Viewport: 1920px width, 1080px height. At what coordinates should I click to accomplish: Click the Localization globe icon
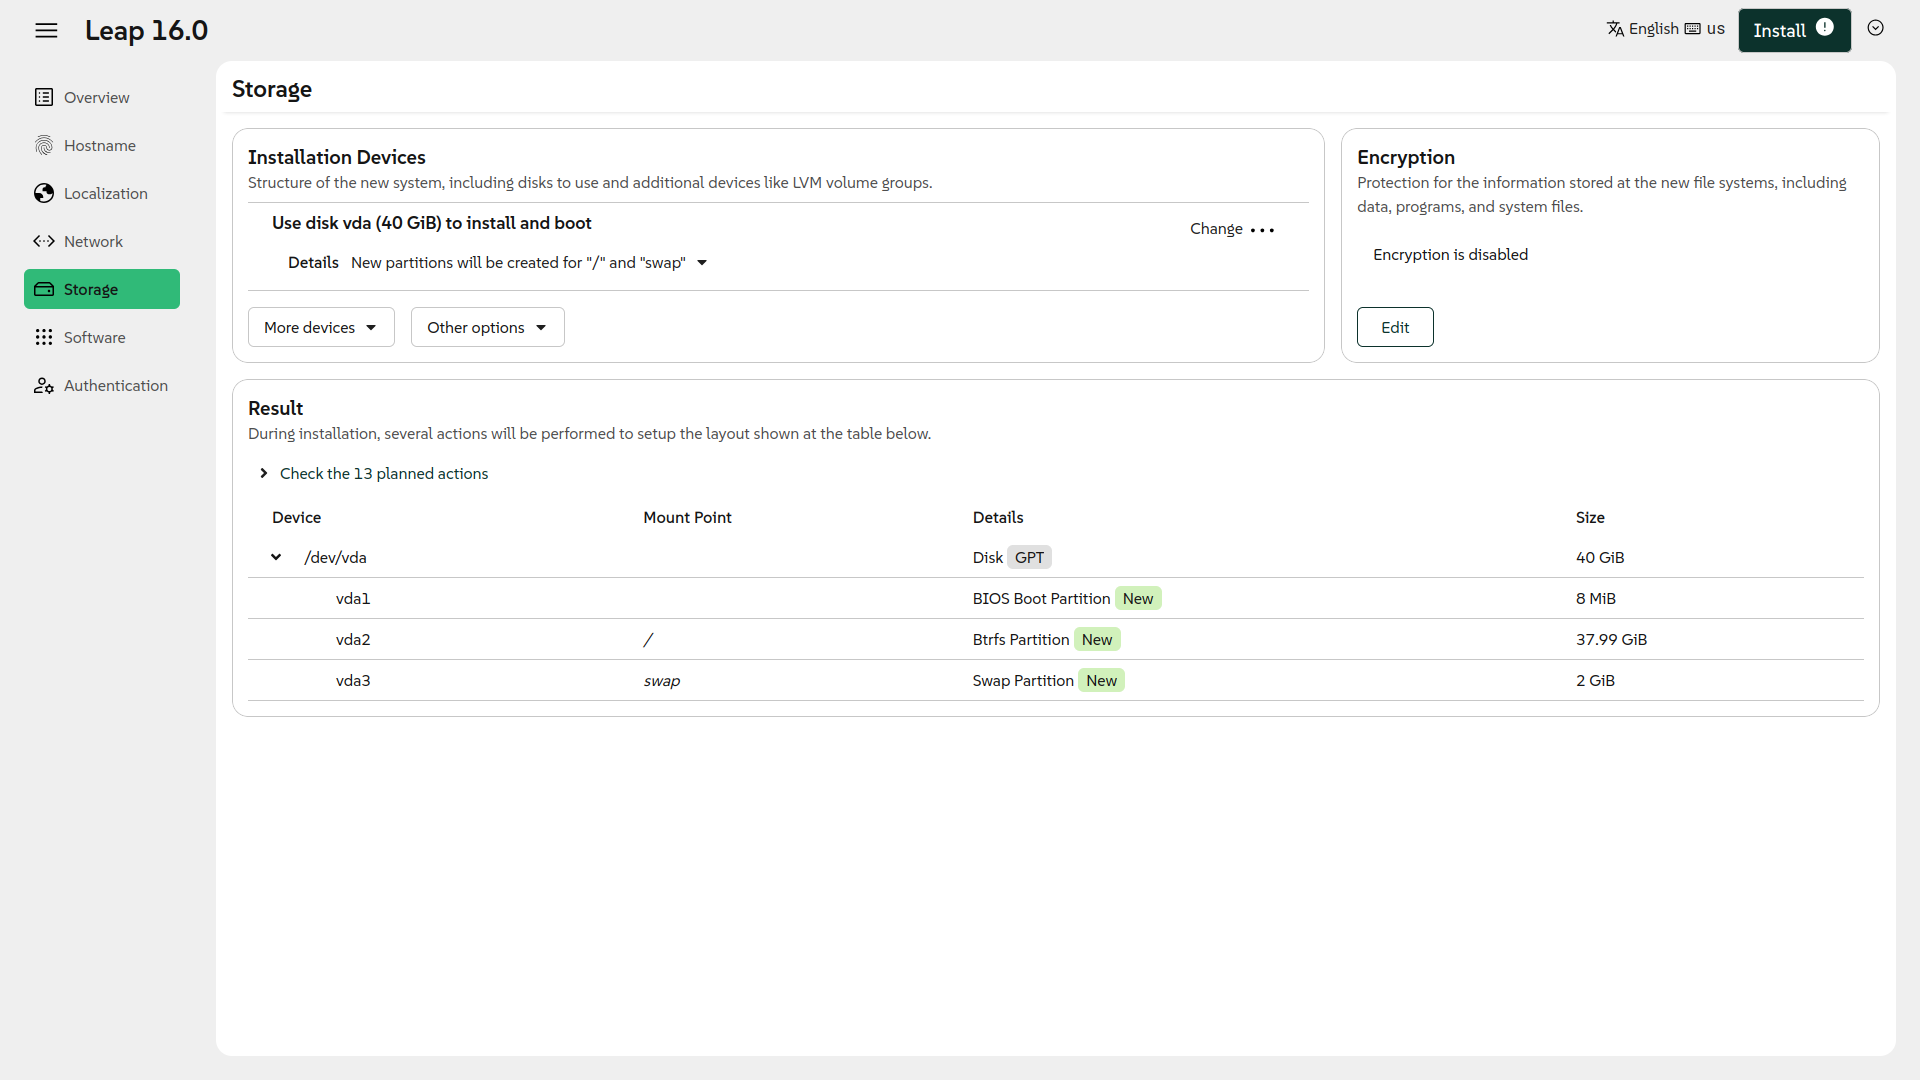point(44,193)
